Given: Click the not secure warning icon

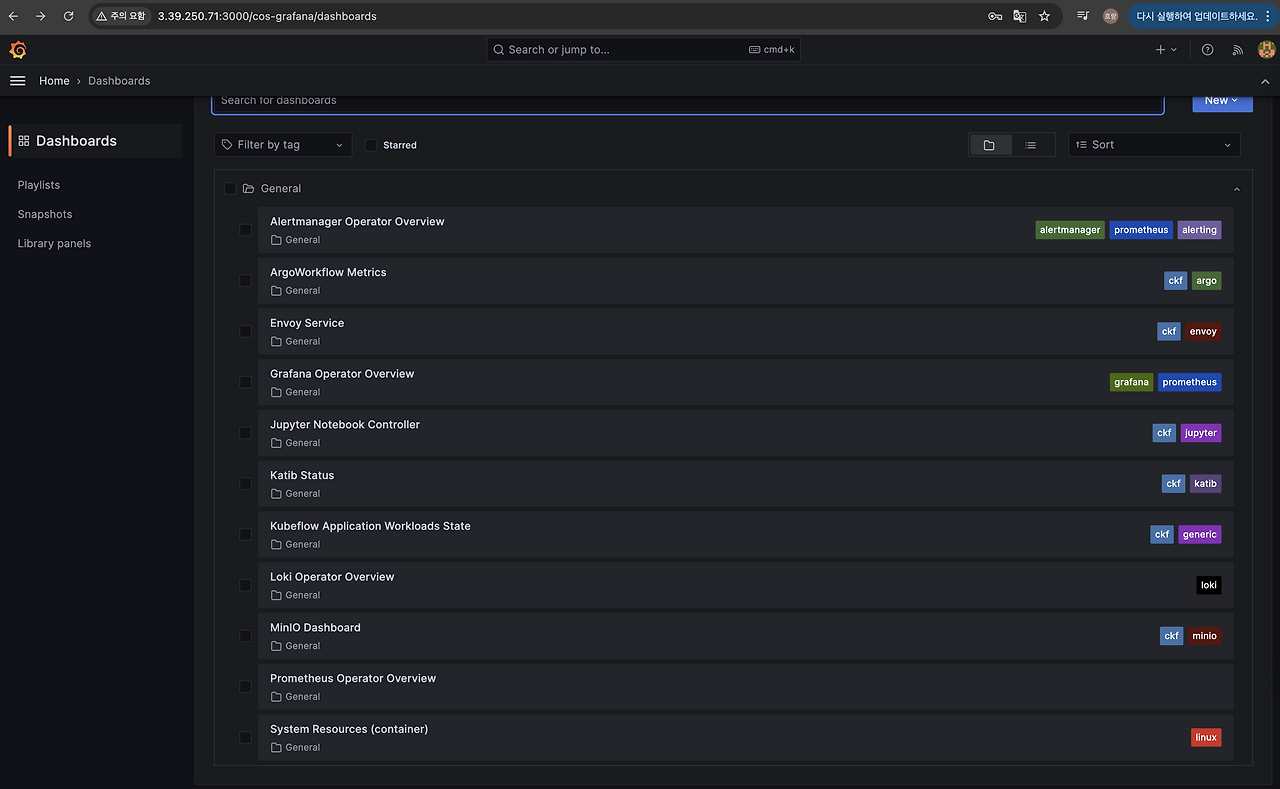Looking at the screenshot, I should click(x=102, y=16).
